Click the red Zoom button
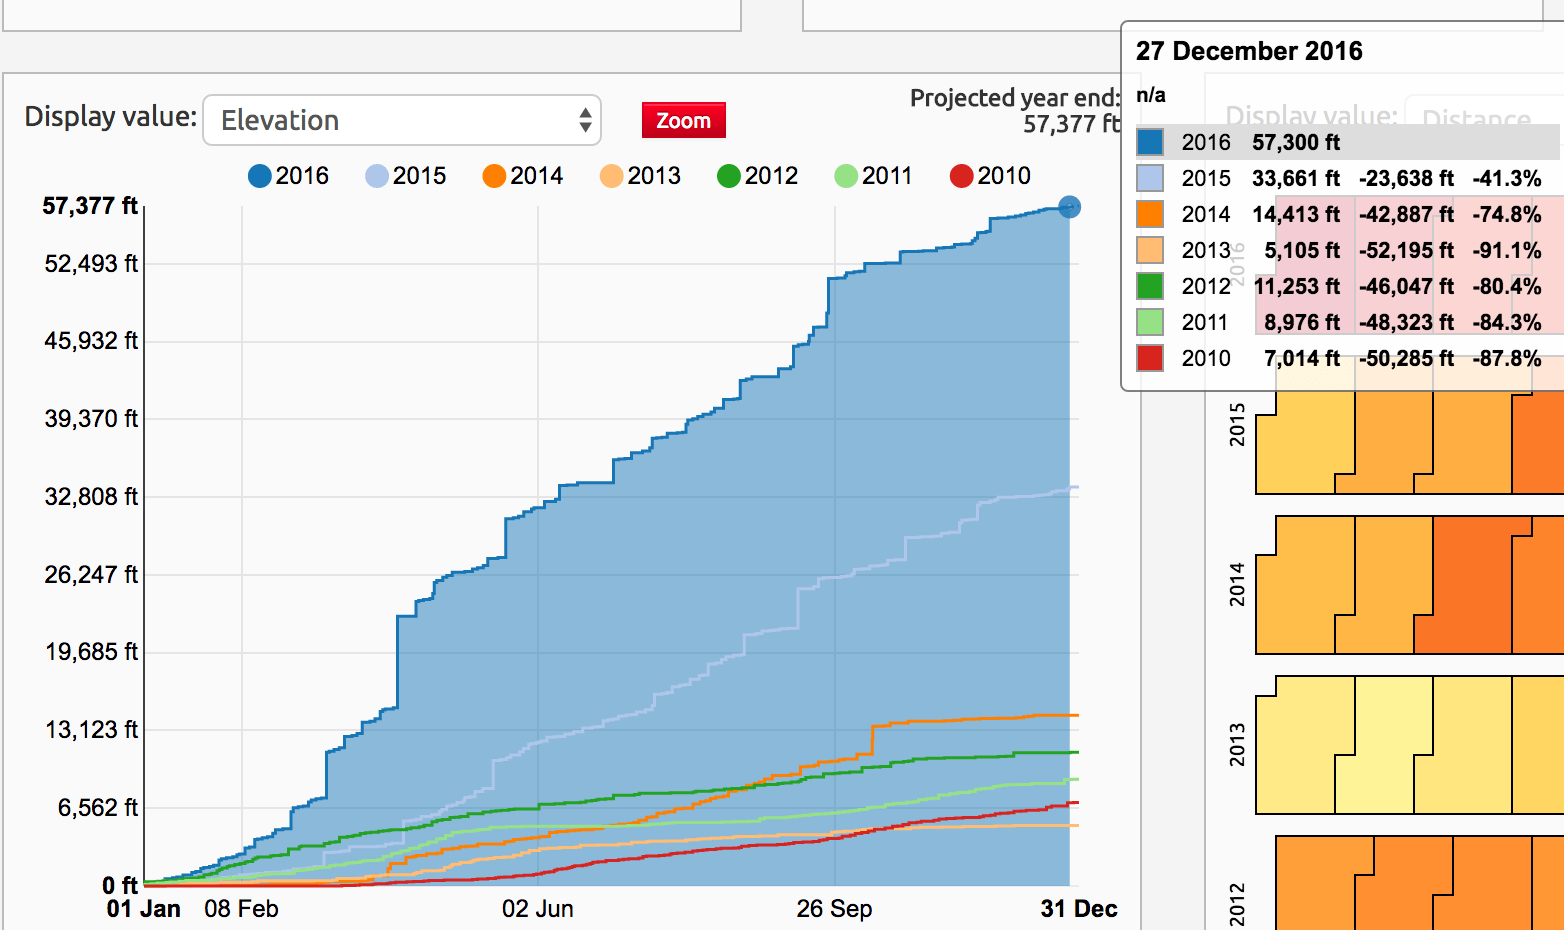1564x930 pixels. click(683, 120)
